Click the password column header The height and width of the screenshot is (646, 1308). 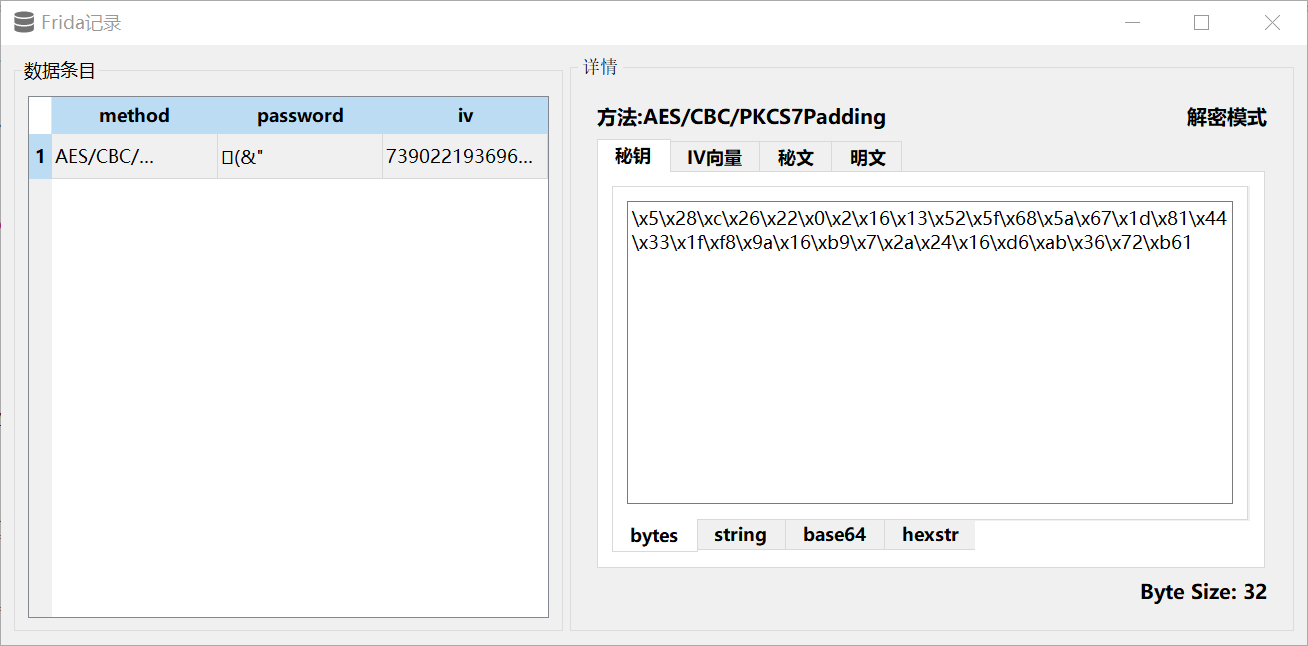300,116
